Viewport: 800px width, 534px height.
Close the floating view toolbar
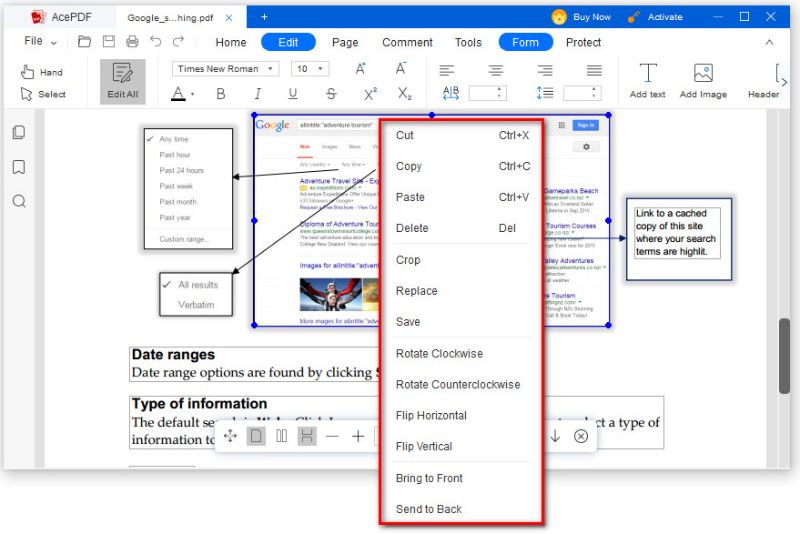coord(581,436)
